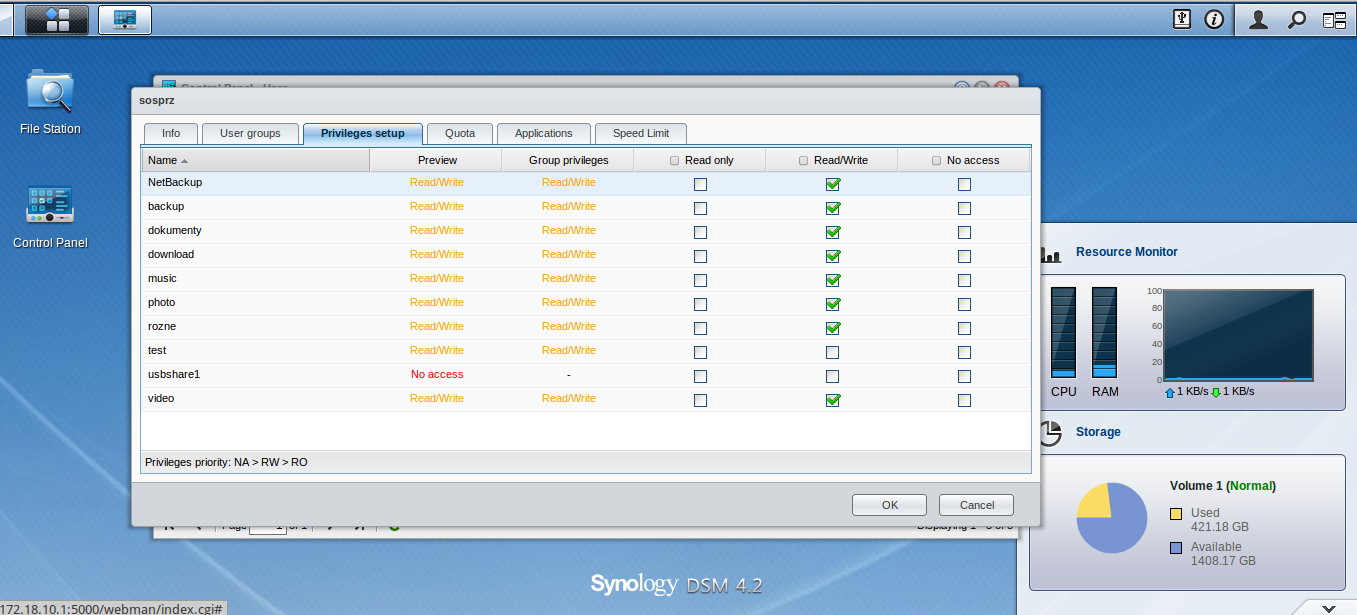Check Read only for photo

pos(700,304)
